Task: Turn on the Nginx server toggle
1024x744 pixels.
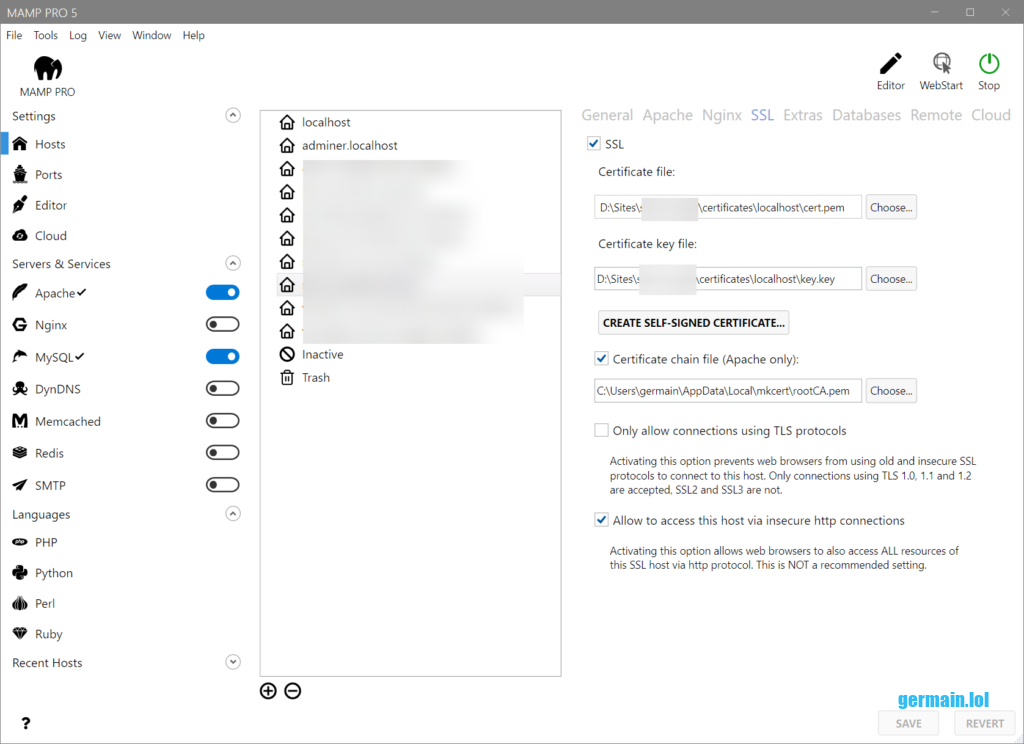Action: point(222,325)
